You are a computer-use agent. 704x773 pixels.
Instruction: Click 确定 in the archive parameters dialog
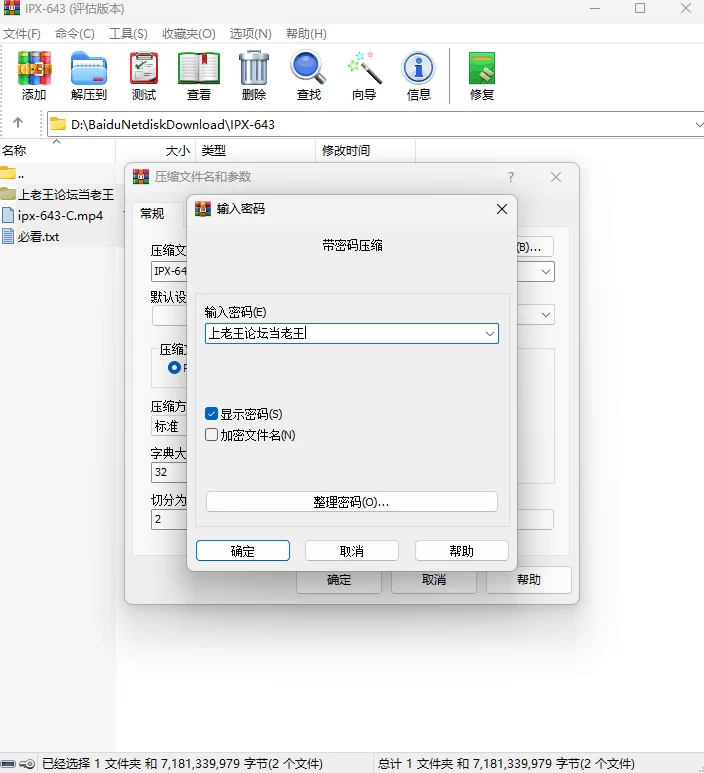tap(339, 580)
